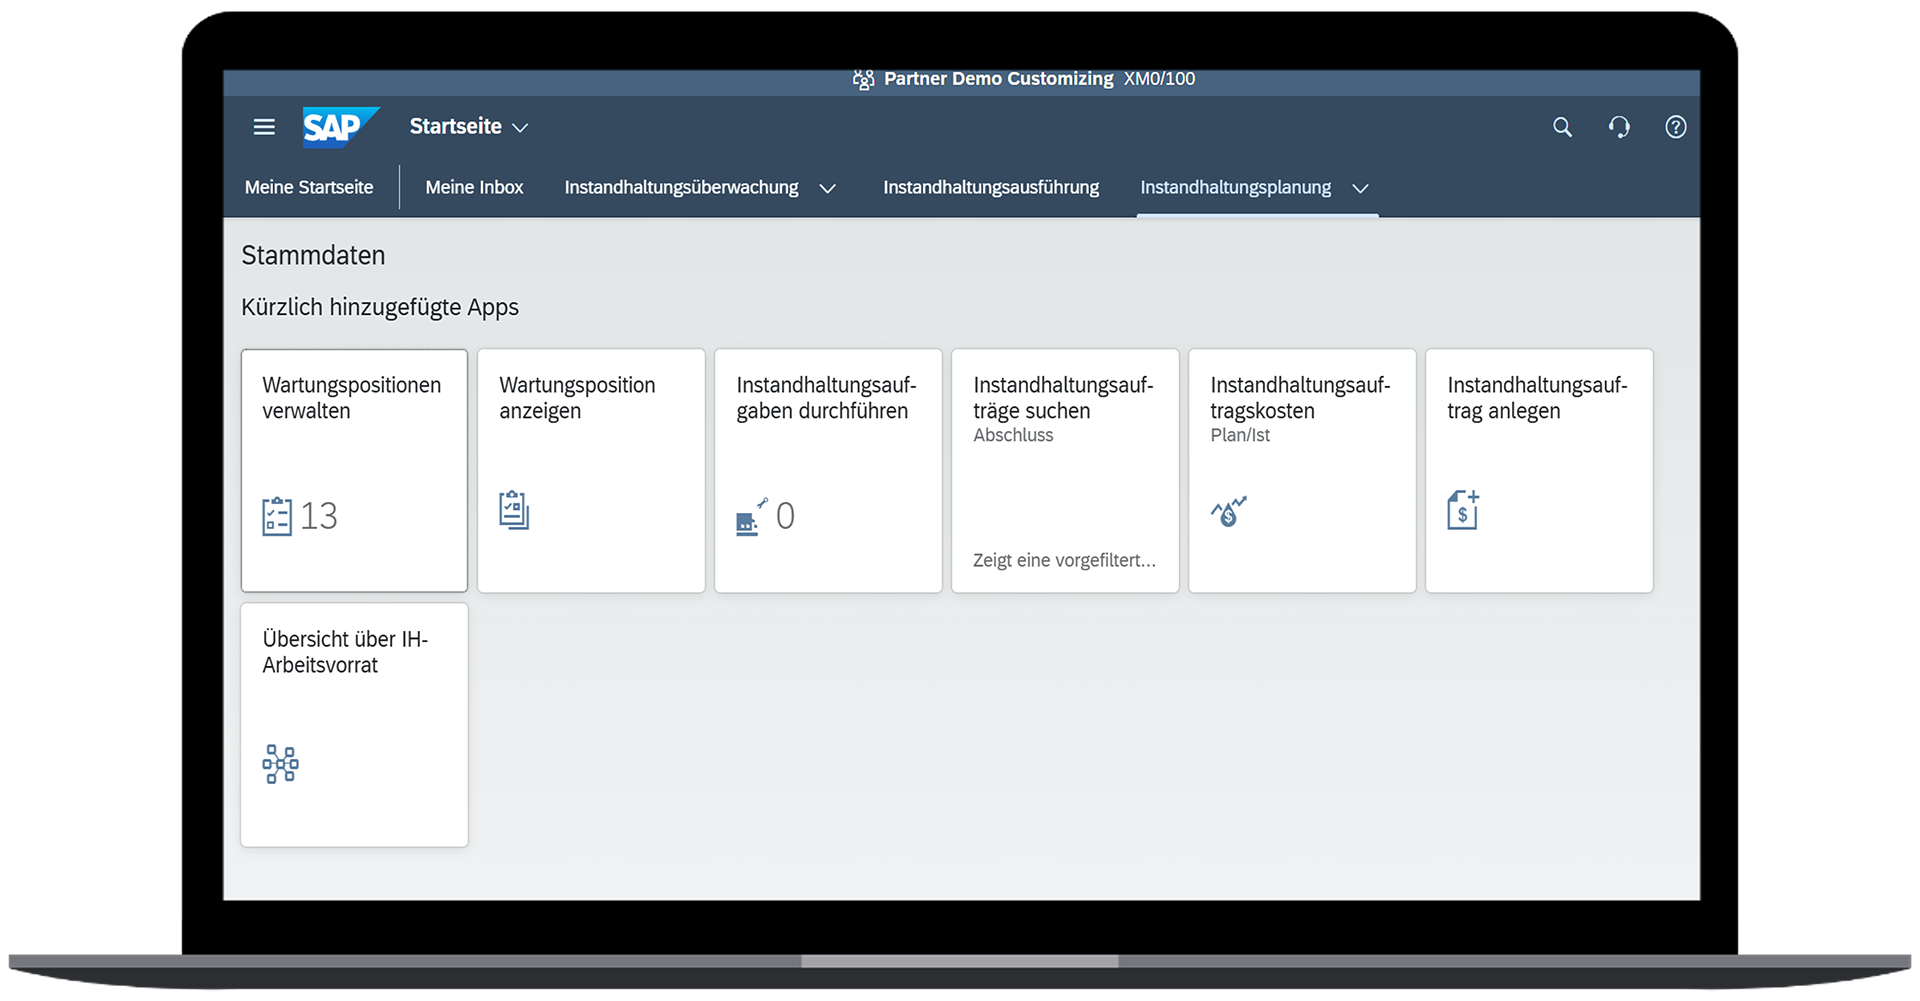Click the checklist icon in Wartungspositionen verwalten

[277, 516]
